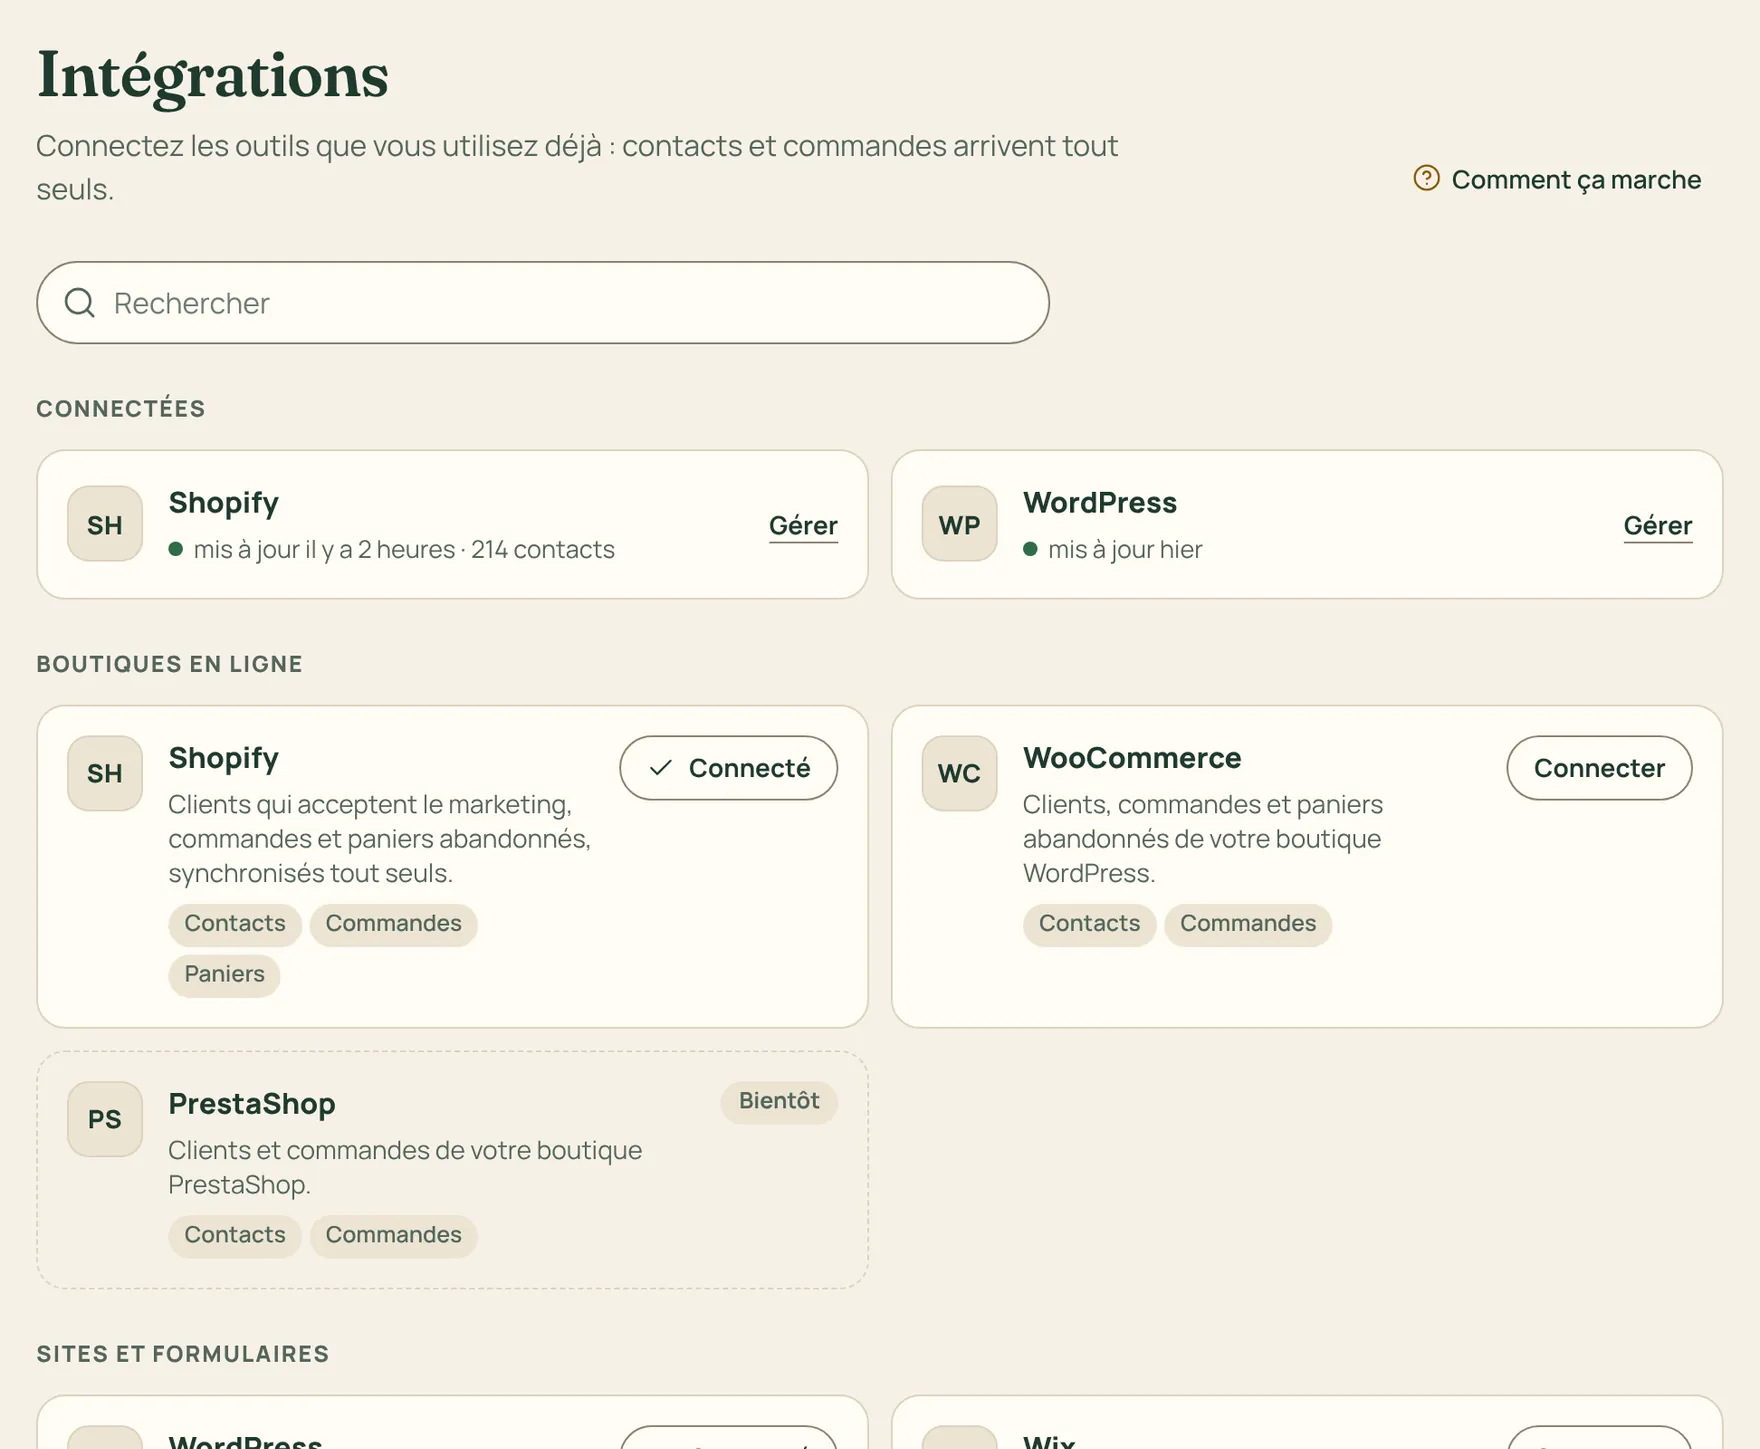This screenshot has width=1760, height=1449.
Task: Focus the Rechercher search field
Action: coord(543,303)
